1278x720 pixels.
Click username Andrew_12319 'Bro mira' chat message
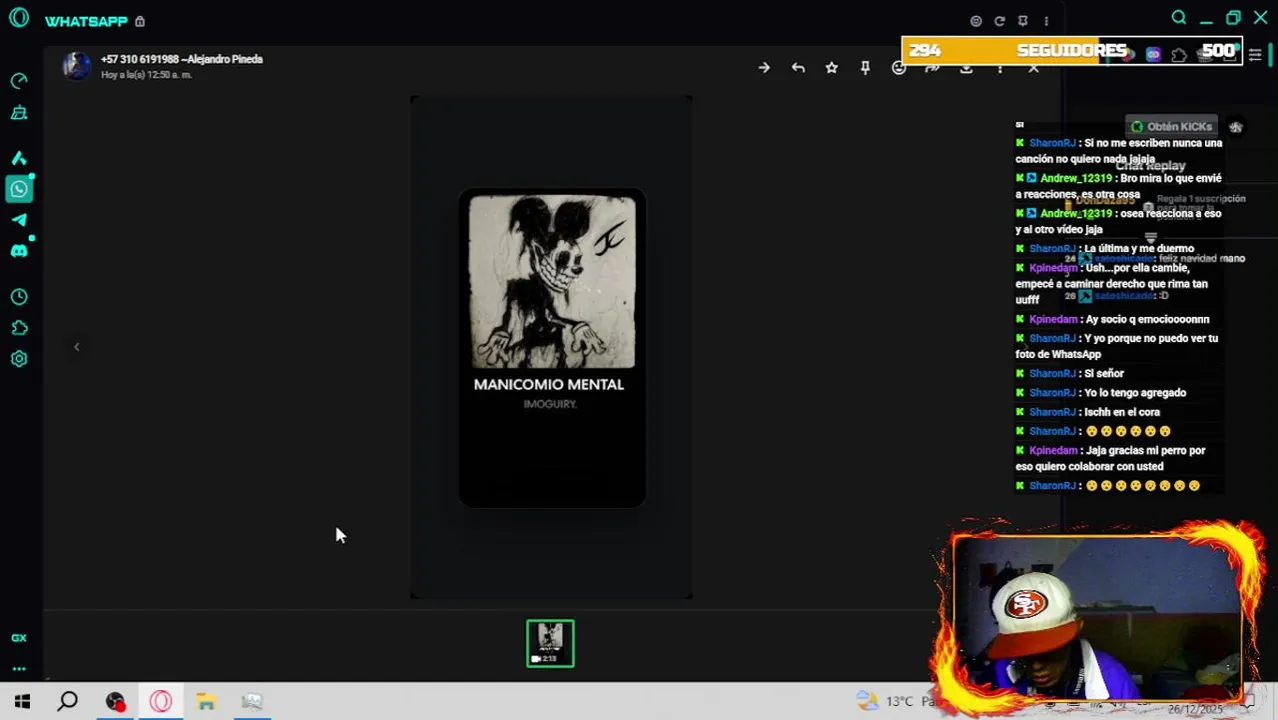[x=1076, y=178]
